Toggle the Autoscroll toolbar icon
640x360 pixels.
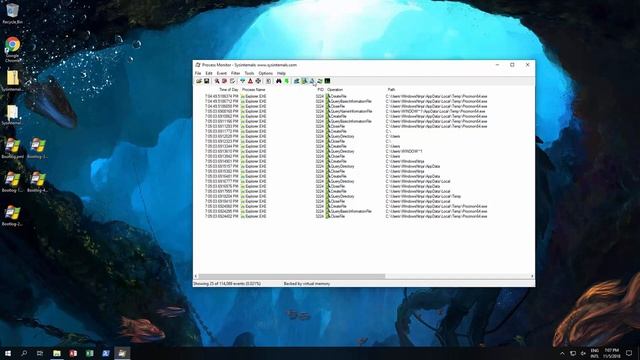pyautogui.click(x=224, y=81)
